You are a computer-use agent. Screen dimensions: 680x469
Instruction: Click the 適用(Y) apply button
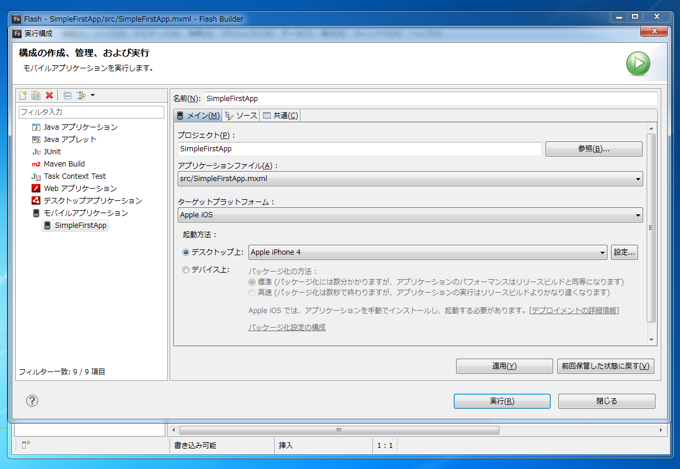click(504, 366)
